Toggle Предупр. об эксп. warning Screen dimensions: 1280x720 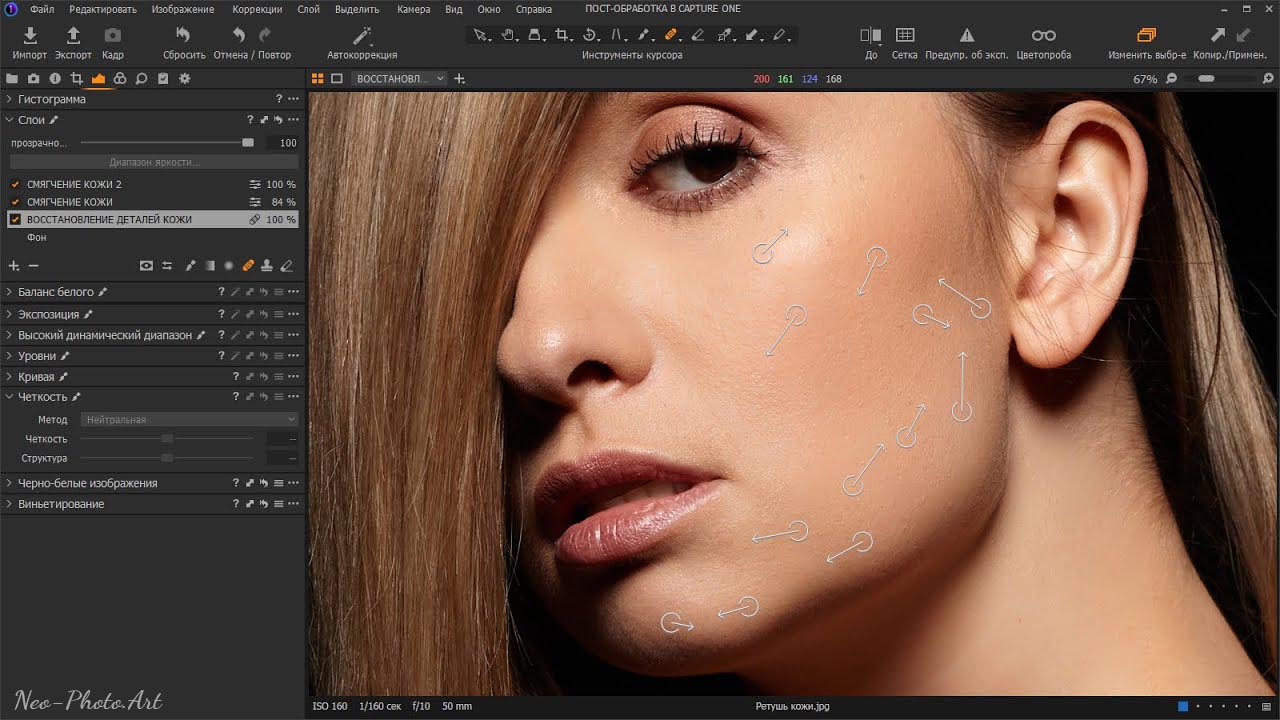(967, 36)
